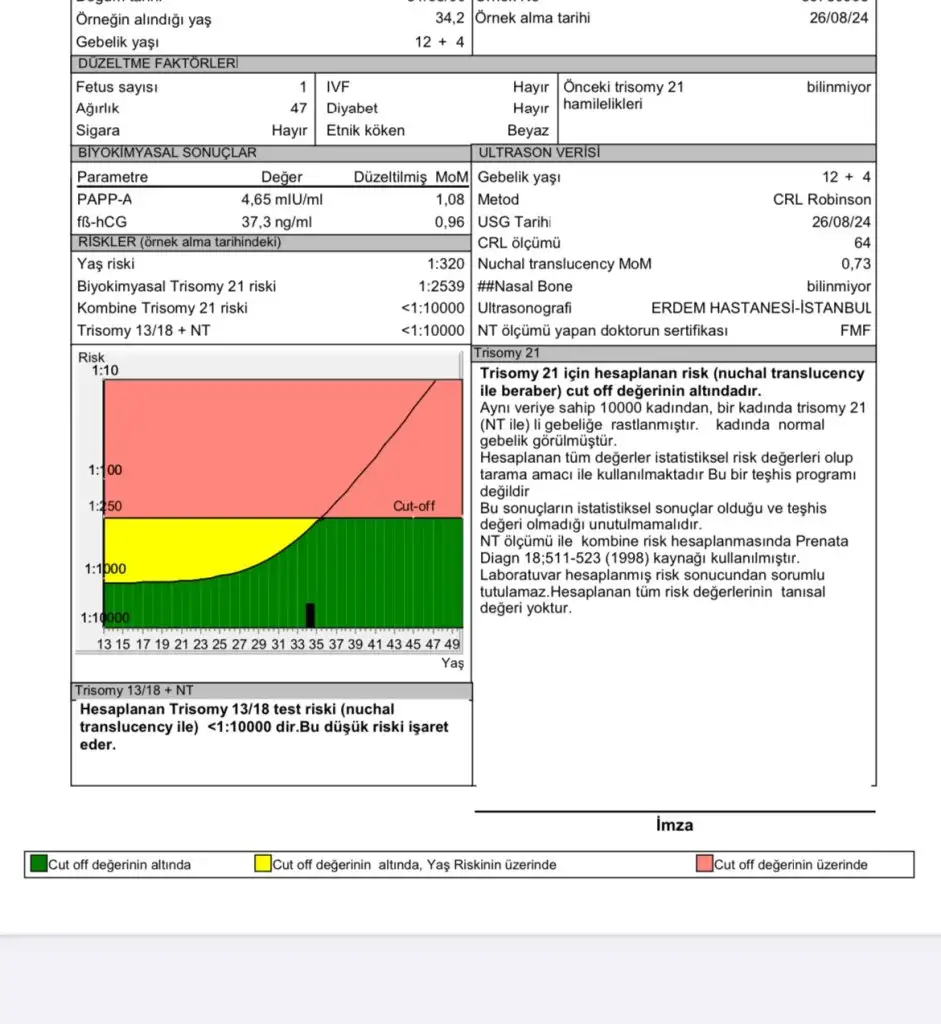Click the Nuchal translucency MoM value 0,73

coord(855,265)
